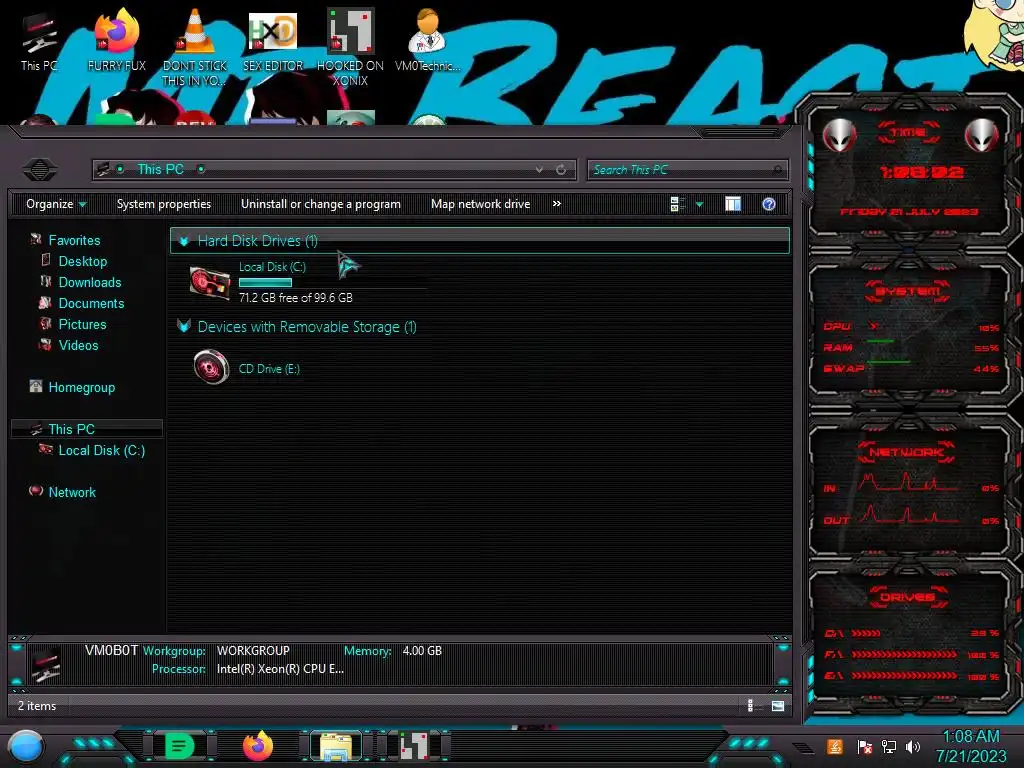Click Memory 4.00 GB value
Screen dimensions: 1024x768
pos(422,650)
